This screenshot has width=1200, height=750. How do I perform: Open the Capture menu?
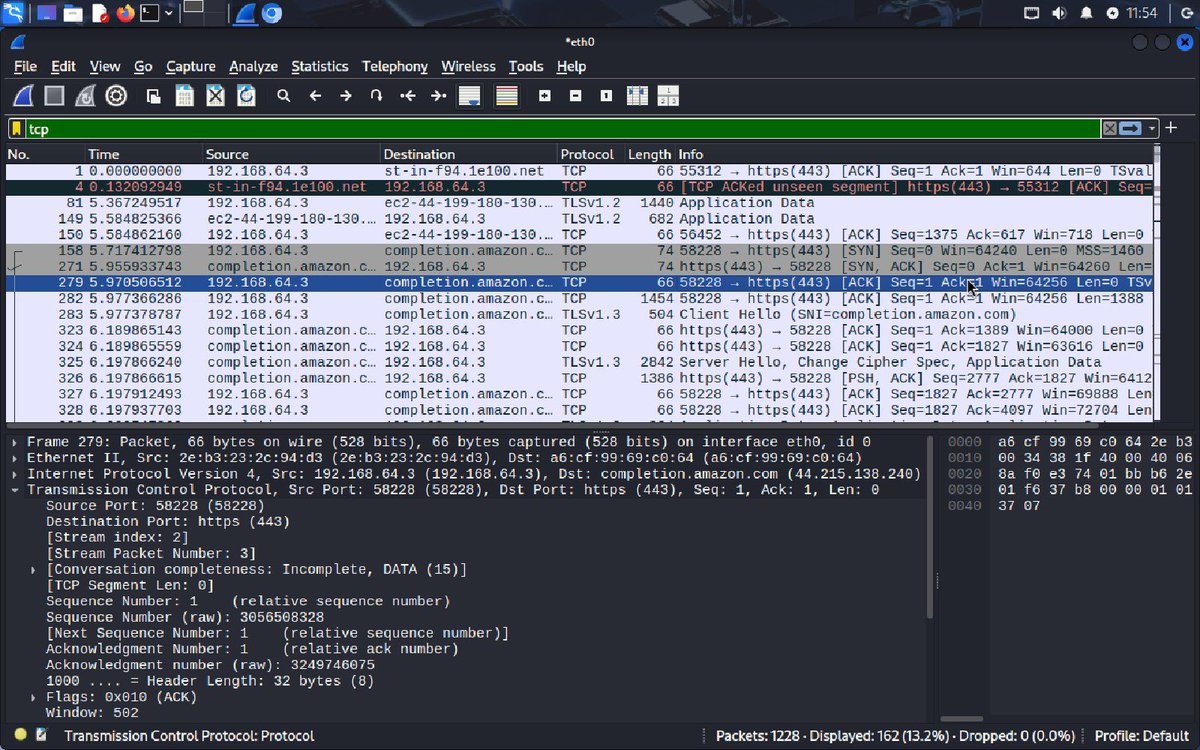[190, 66]
